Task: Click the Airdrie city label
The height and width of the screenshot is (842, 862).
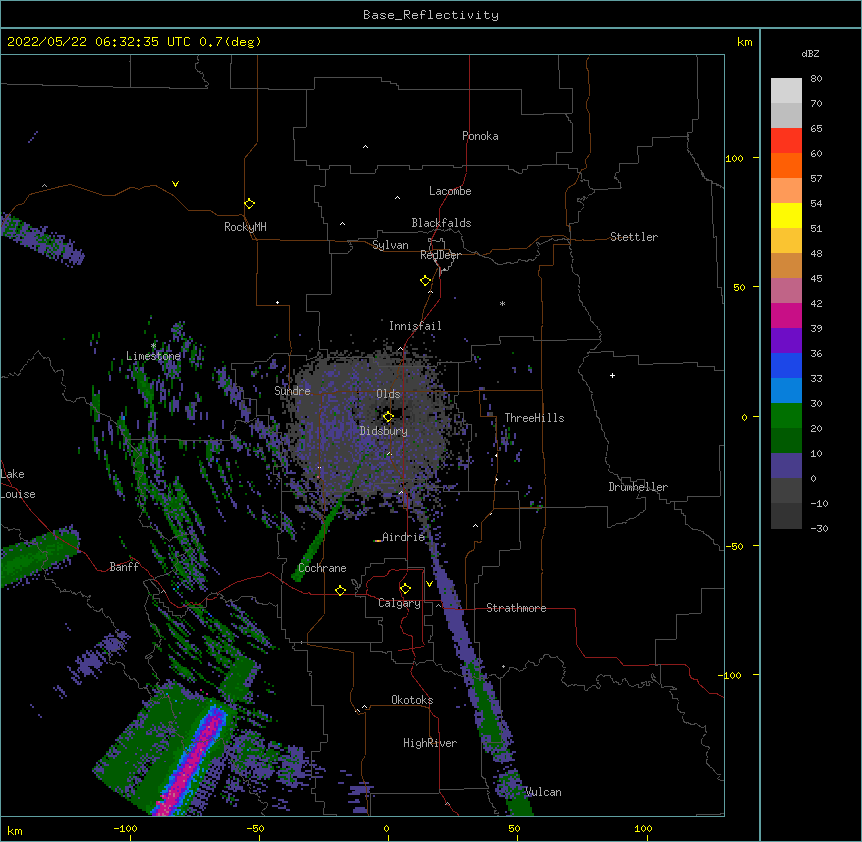Action: 403,537
